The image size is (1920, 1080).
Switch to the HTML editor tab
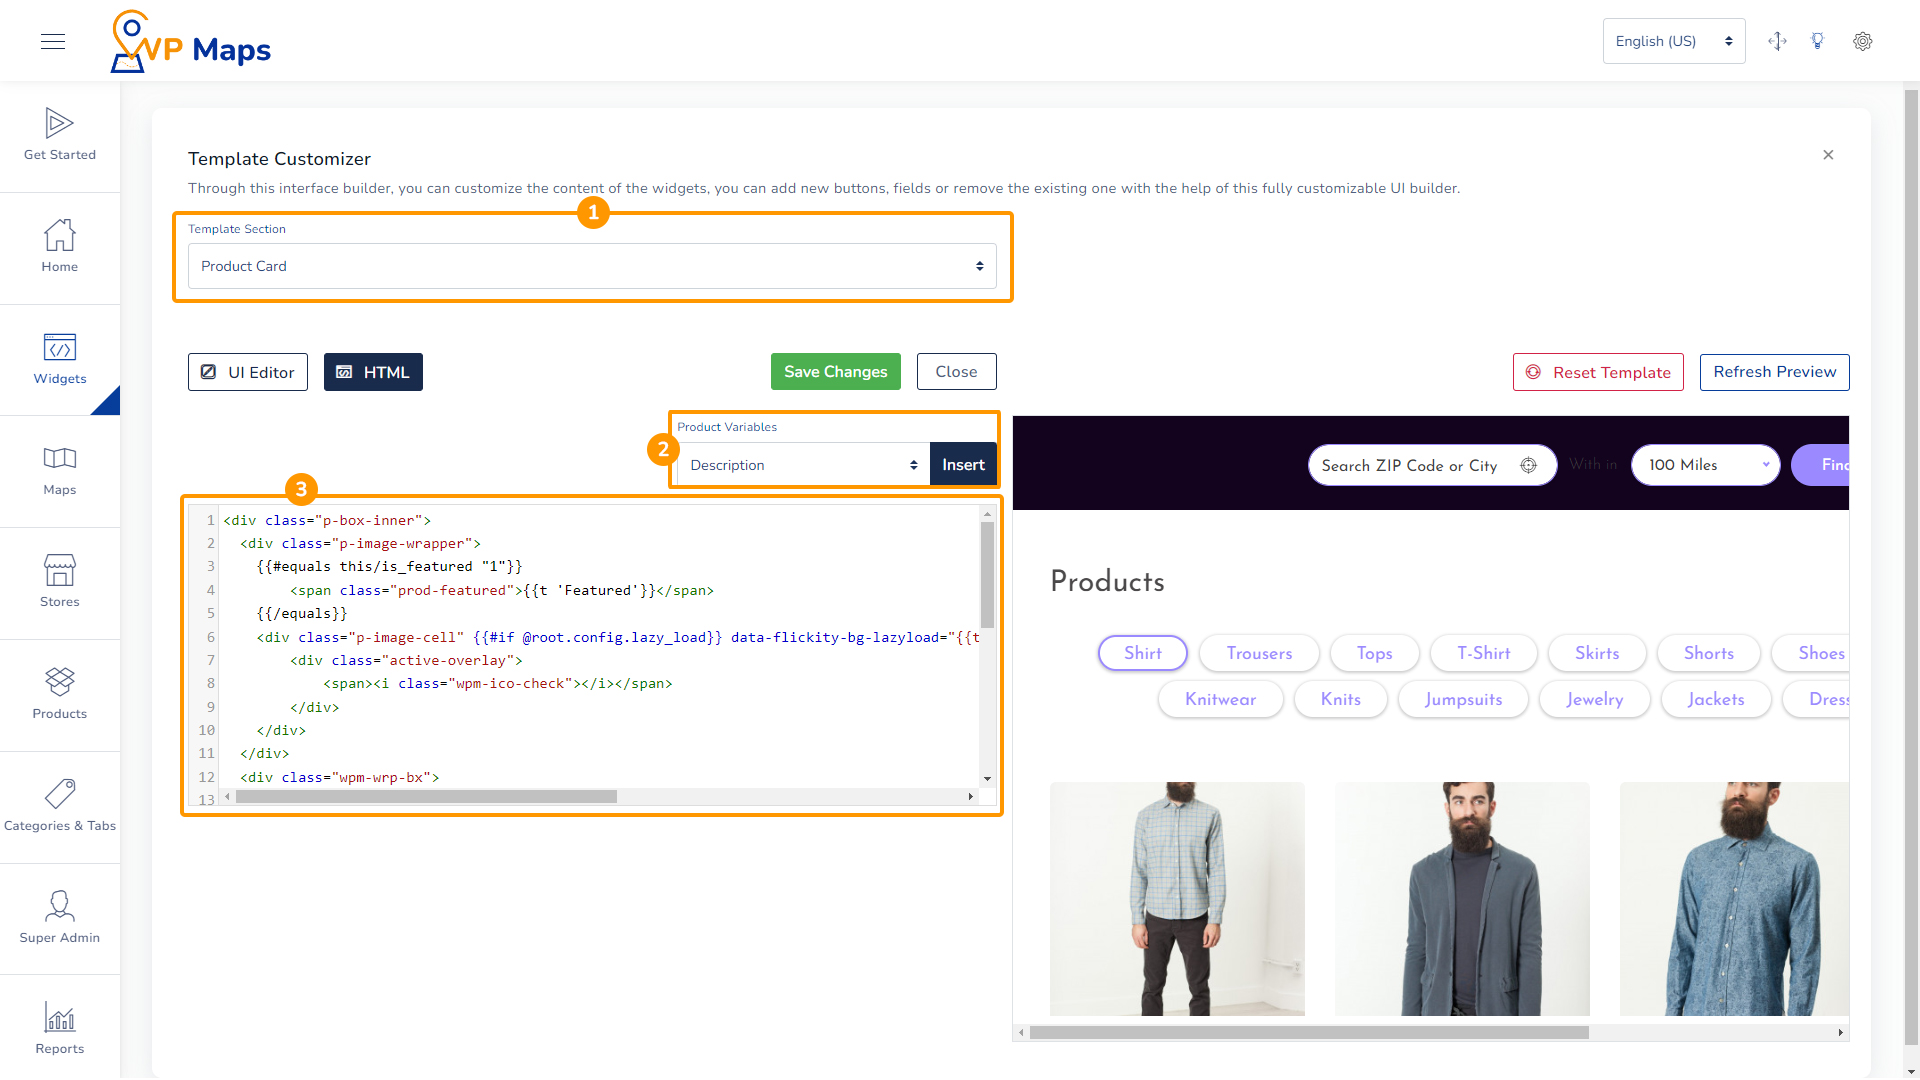coord(373,371)
